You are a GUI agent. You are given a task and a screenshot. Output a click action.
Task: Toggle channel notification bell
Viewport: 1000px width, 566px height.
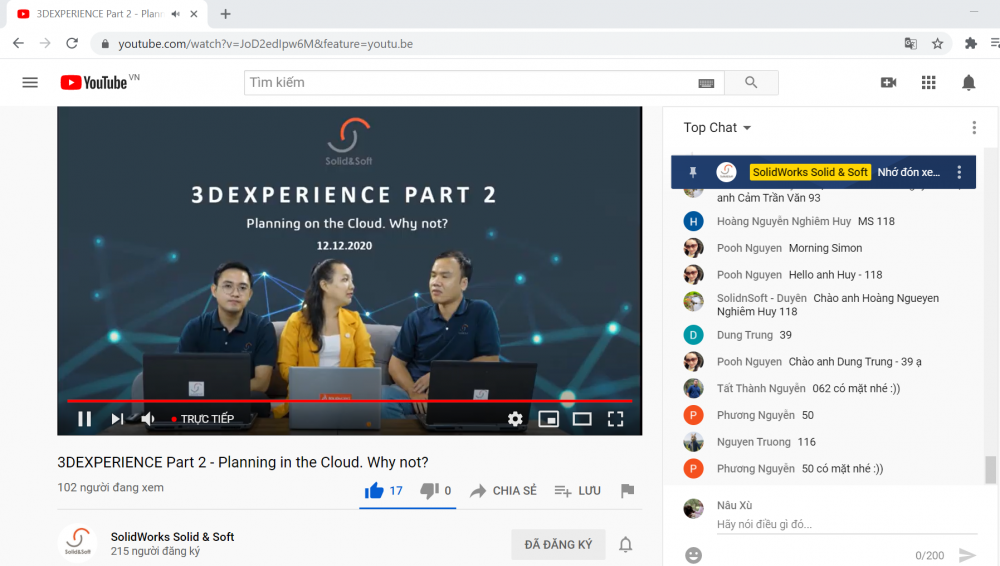[626, 544]
